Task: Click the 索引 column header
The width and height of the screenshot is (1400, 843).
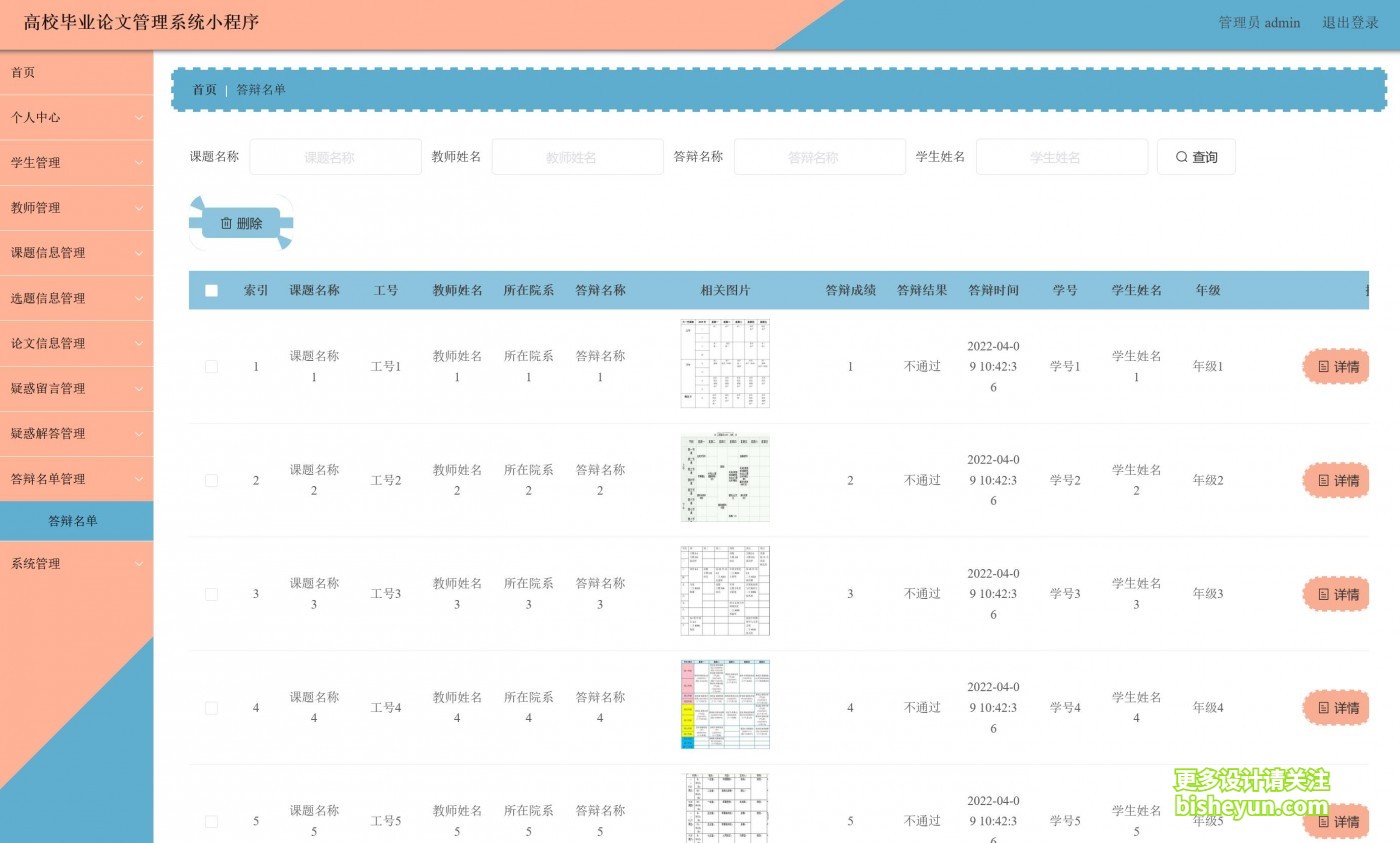Action: [x=256, y=290]
